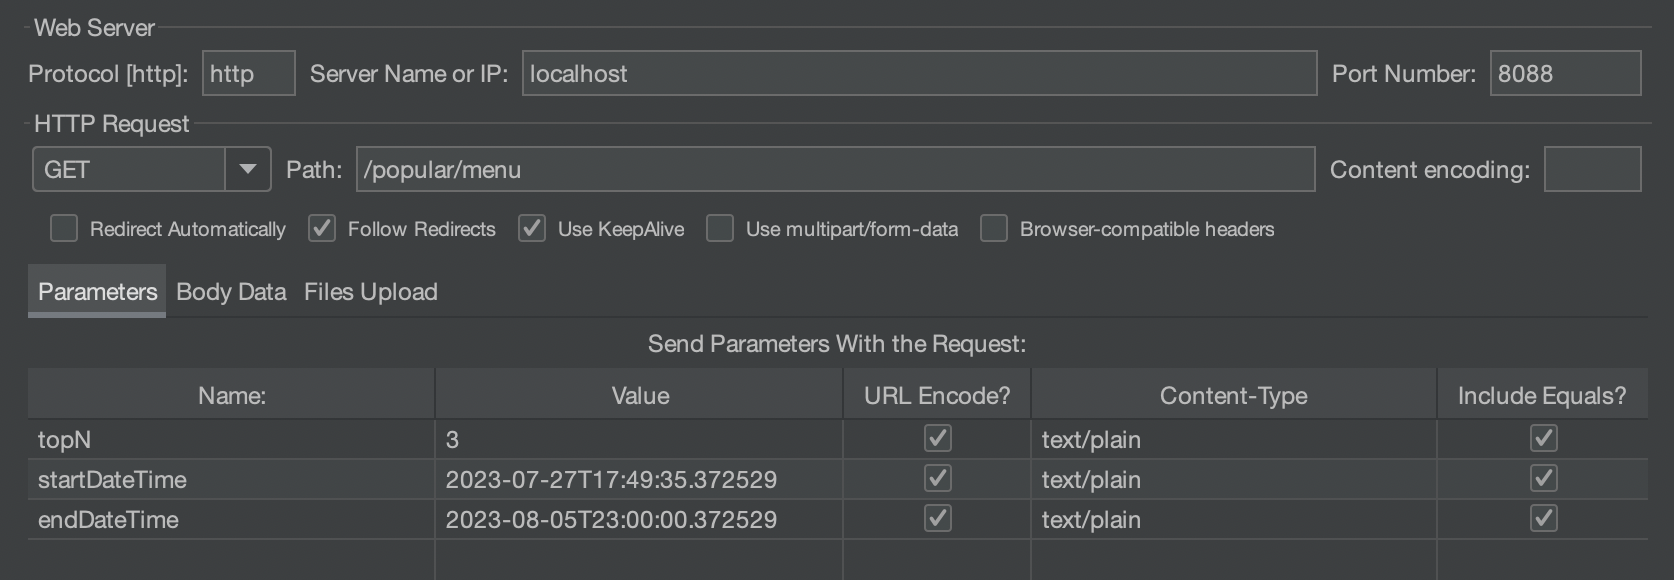Uncheck the Follow Redirects checkbox
The image size is (1674, 580).
click(322, 229)
